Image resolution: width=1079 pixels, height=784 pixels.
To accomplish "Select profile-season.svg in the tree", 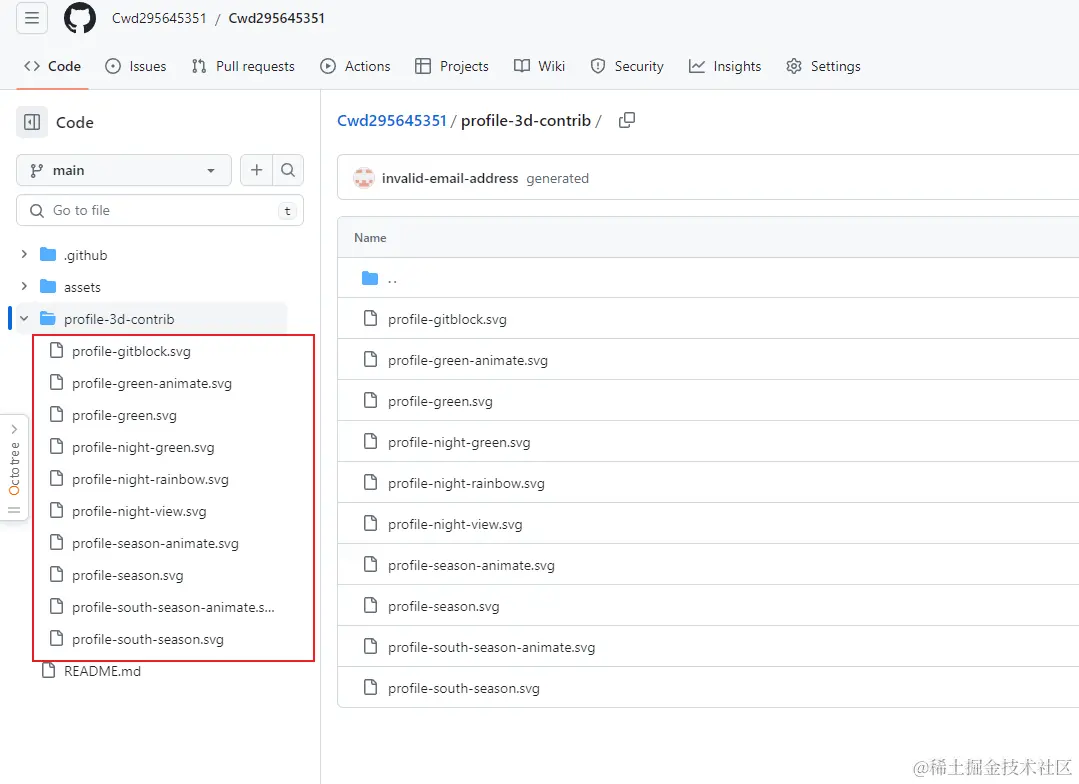I will pos(128,575).
